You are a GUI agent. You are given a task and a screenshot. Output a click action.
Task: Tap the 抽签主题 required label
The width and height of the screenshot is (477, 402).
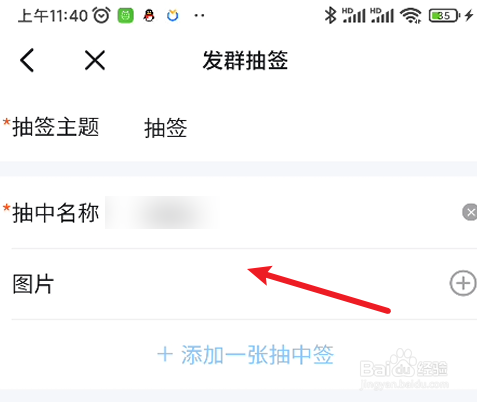(51, 127)
